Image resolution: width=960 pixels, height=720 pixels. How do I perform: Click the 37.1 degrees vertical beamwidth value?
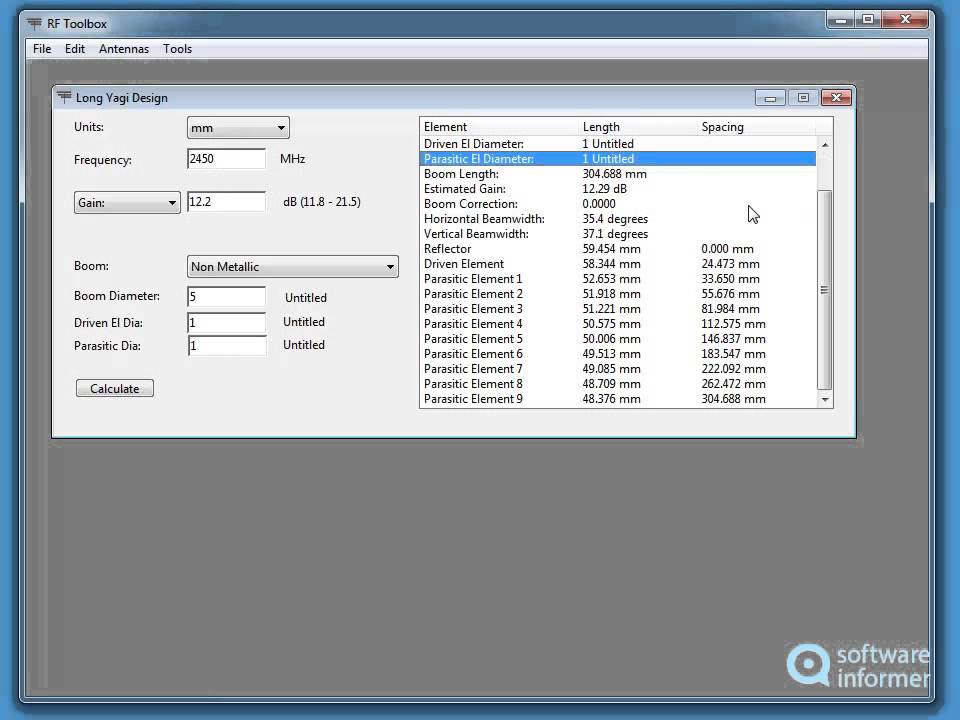(x=615, y=234)
